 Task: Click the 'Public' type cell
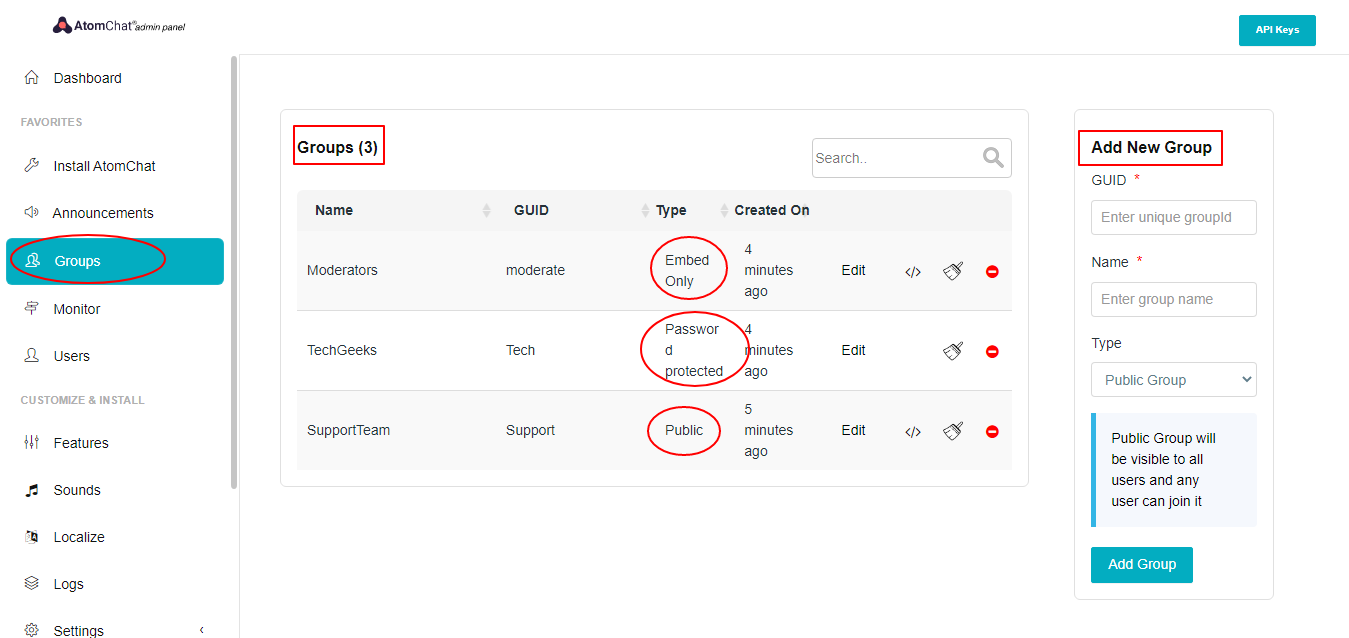684,430
